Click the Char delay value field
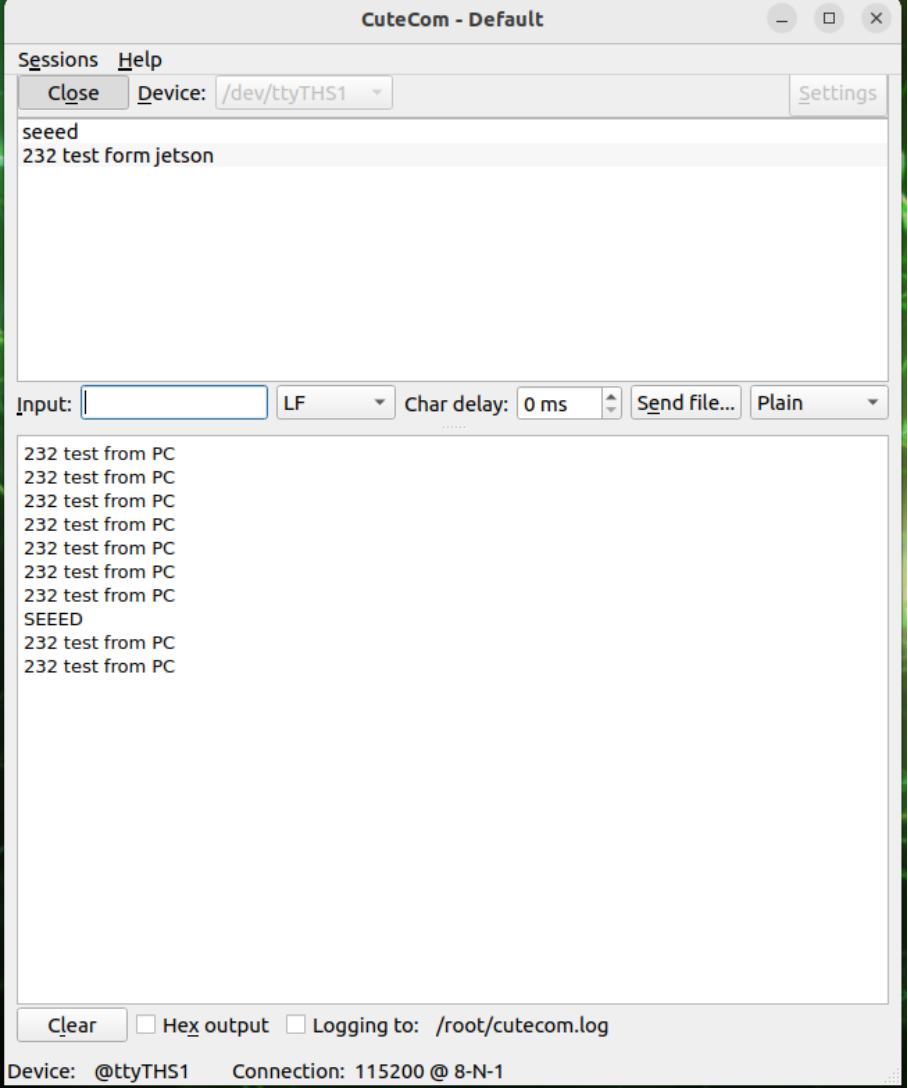The image size is (908, 1088). click(559, 403)
